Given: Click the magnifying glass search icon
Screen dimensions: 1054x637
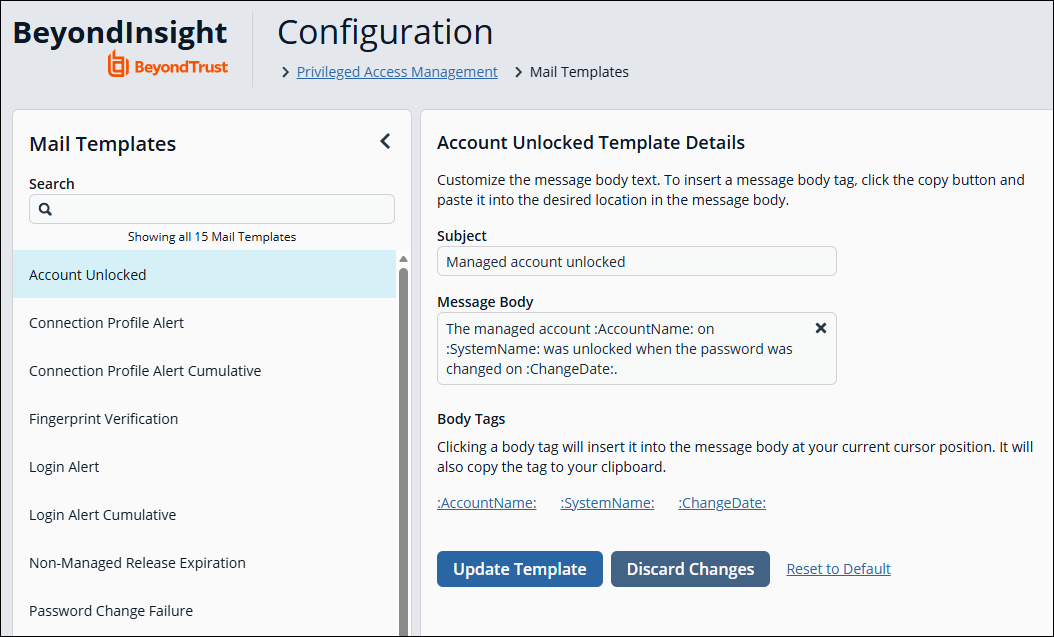Looking at the screenshot, I should coord(45,208).
